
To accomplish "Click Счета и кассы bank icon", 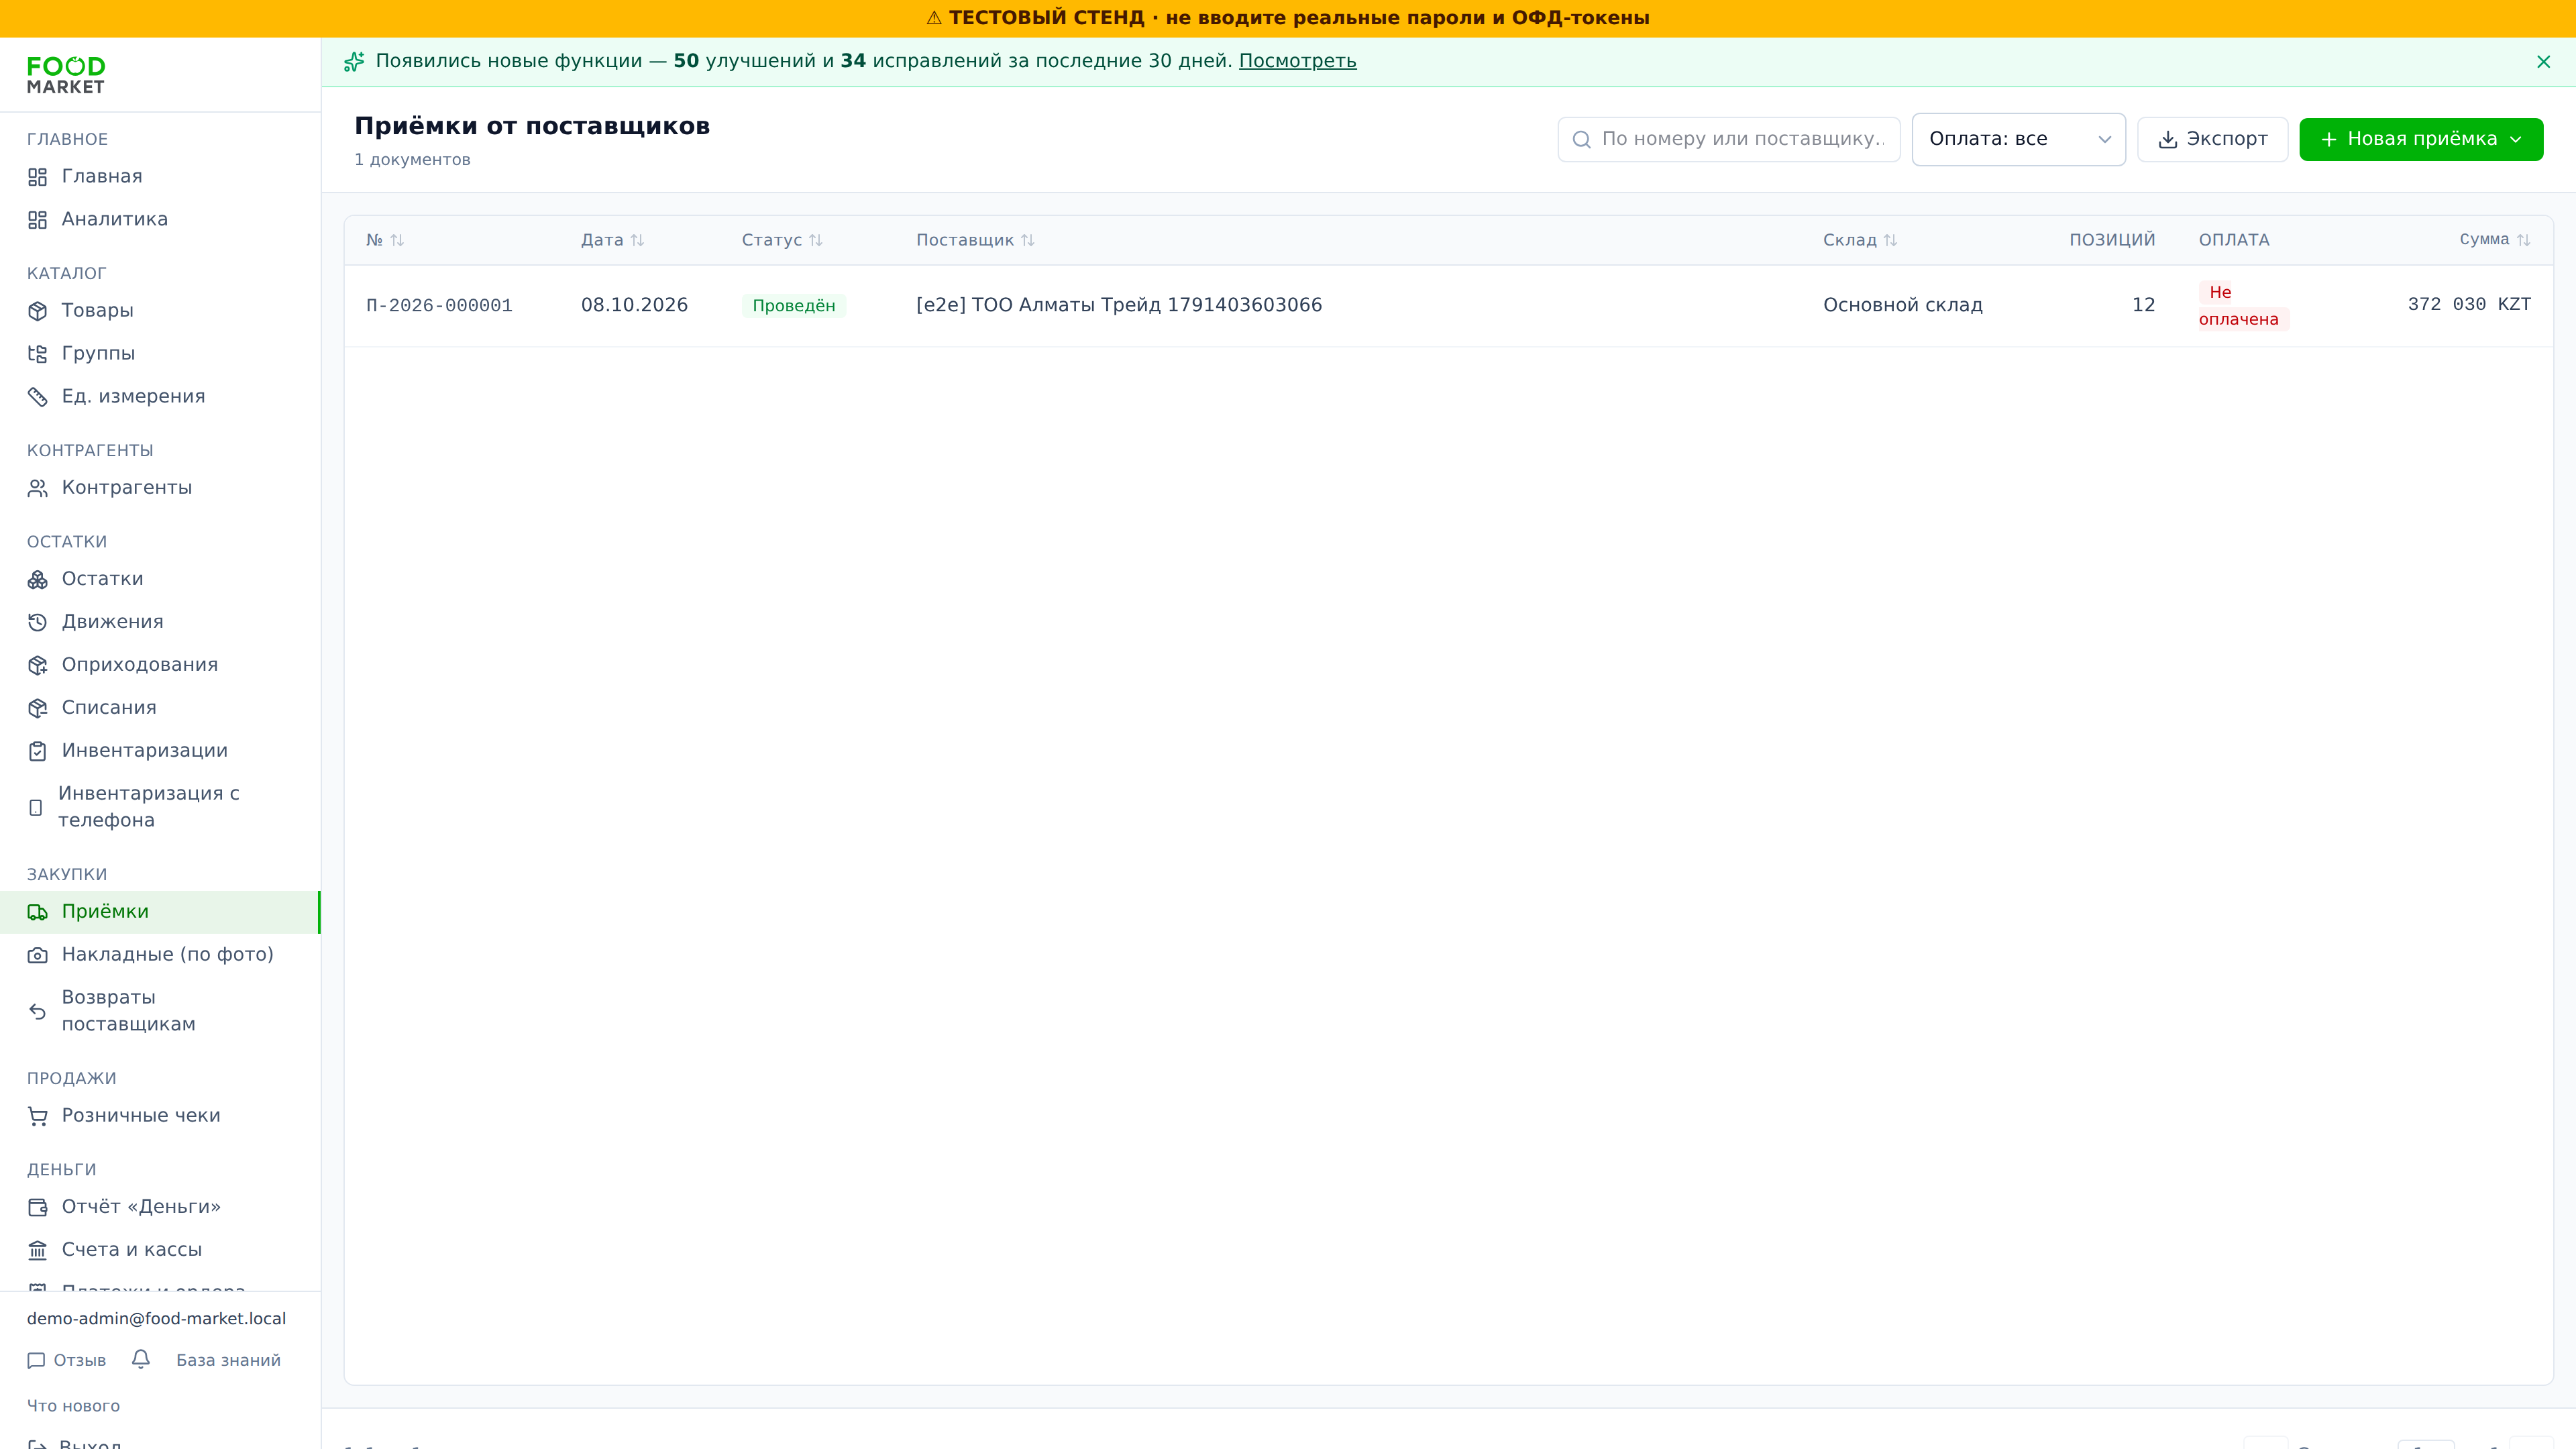I will point(38,1250).
